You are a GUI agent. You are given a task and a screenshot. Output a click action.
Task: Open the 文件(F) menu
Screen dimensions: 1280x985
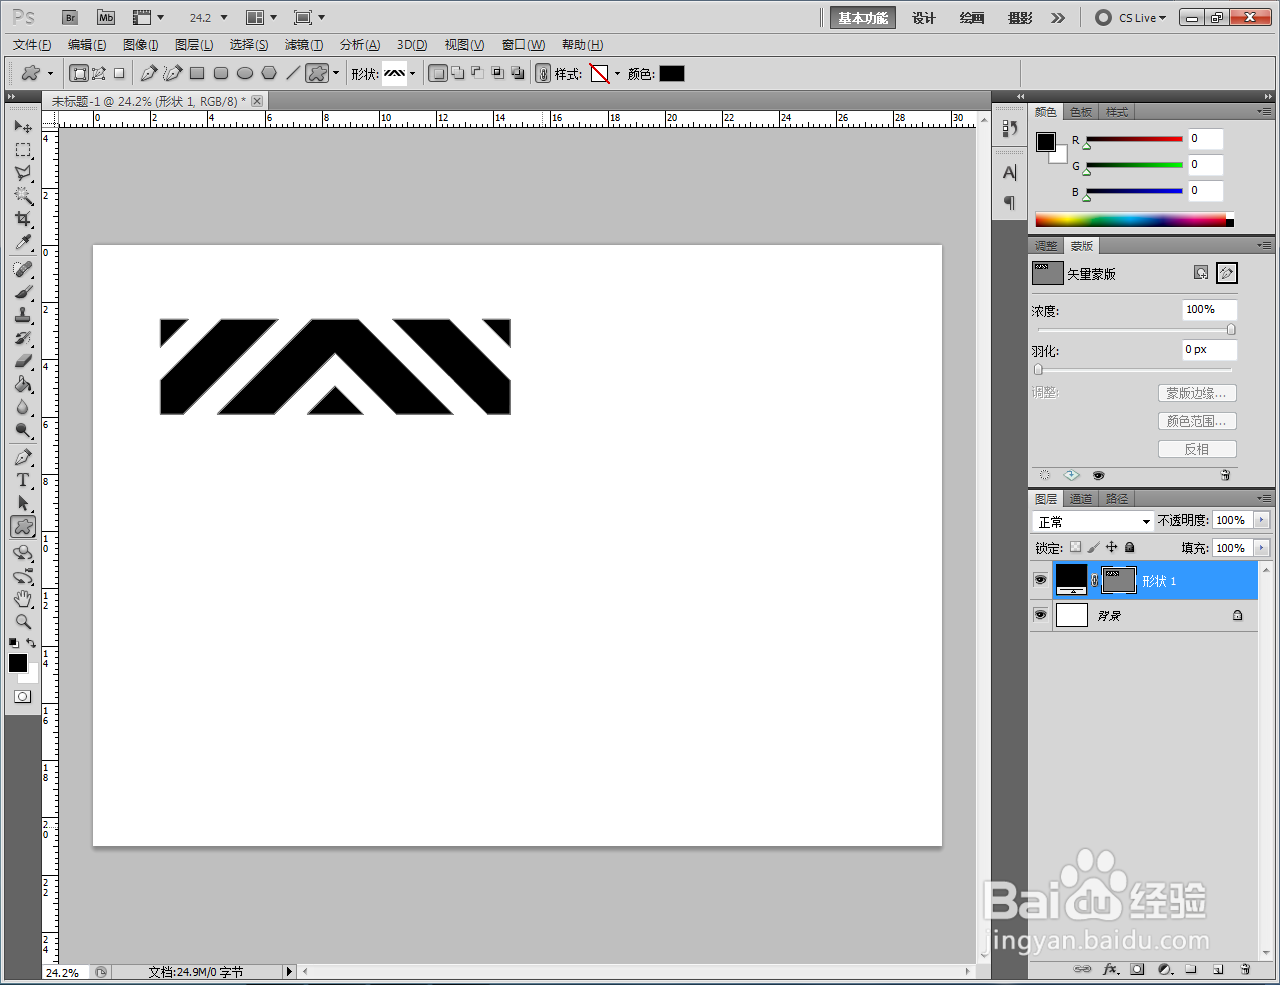tap(32, 45)
